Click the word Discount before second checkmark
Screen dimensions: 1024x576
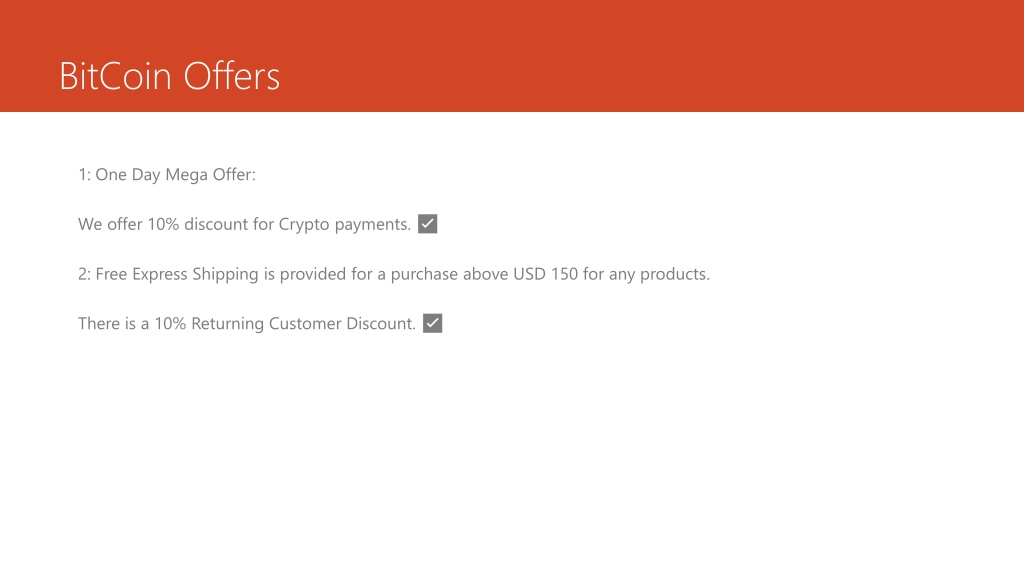[x=381, y=323]
